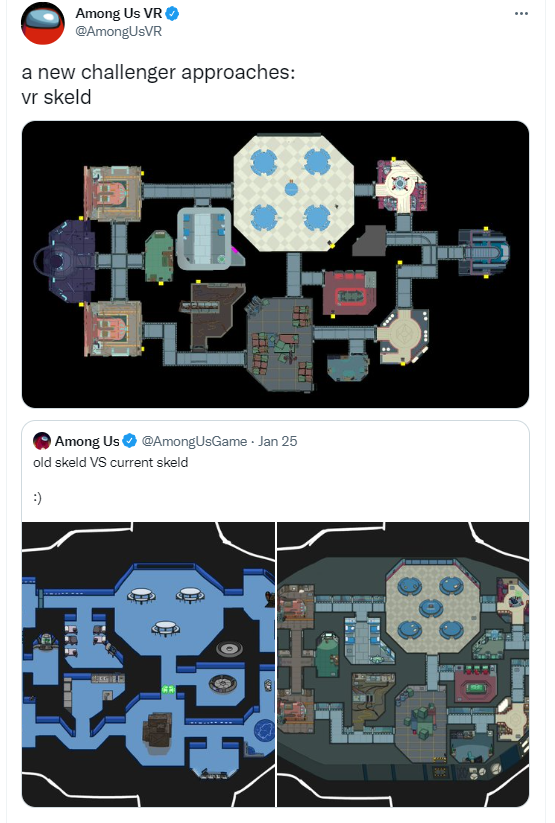
Task: Click the Jan 25 timestamp
Action: (x=277, y=441)
